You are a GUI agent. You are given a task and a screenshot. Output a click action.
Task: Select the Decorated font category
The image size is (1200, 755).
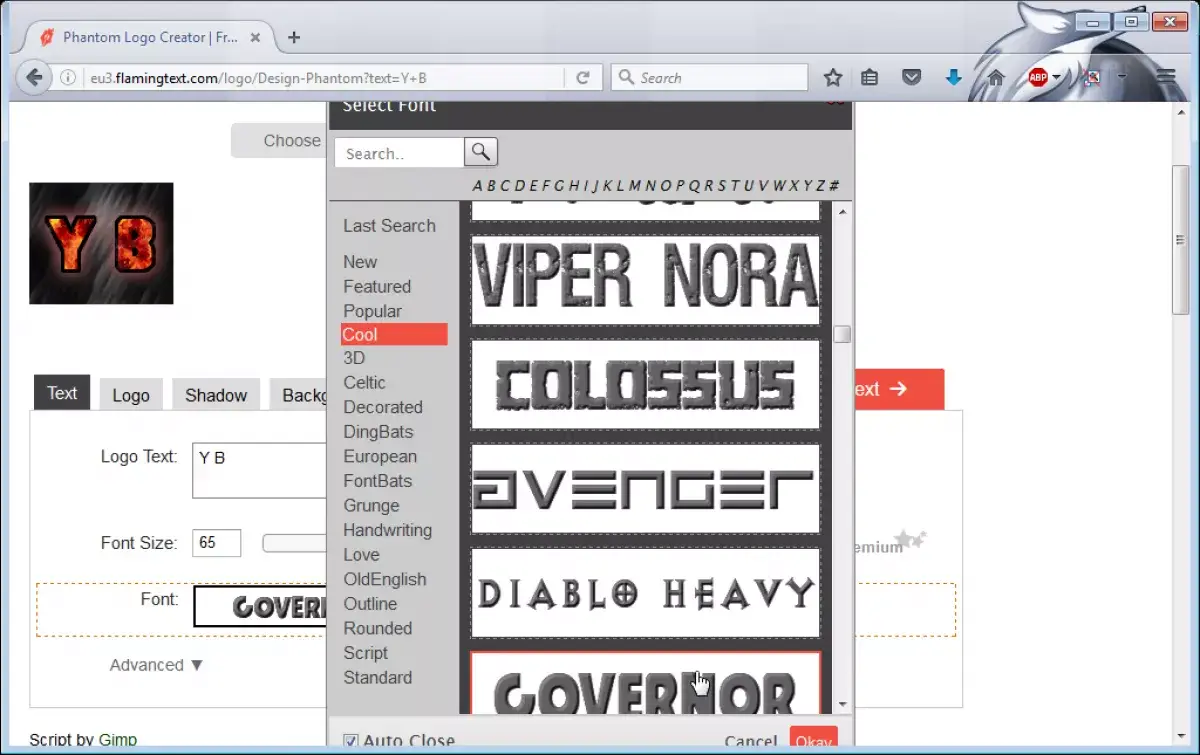point(383,407)
